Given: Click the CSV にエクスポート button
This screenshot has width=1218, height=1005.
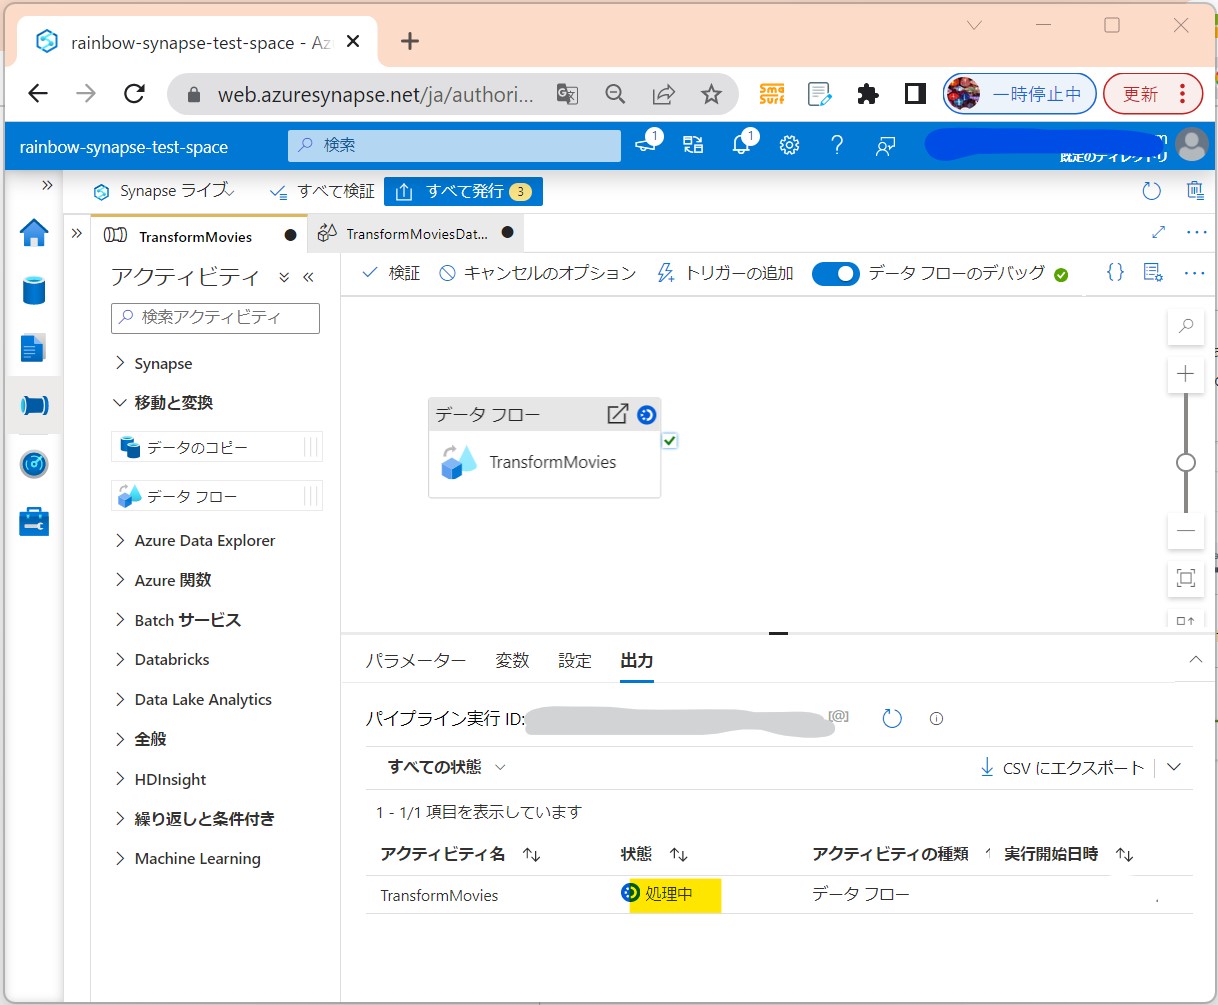Looking at the screenshot, I should [x=1061, y=767].
